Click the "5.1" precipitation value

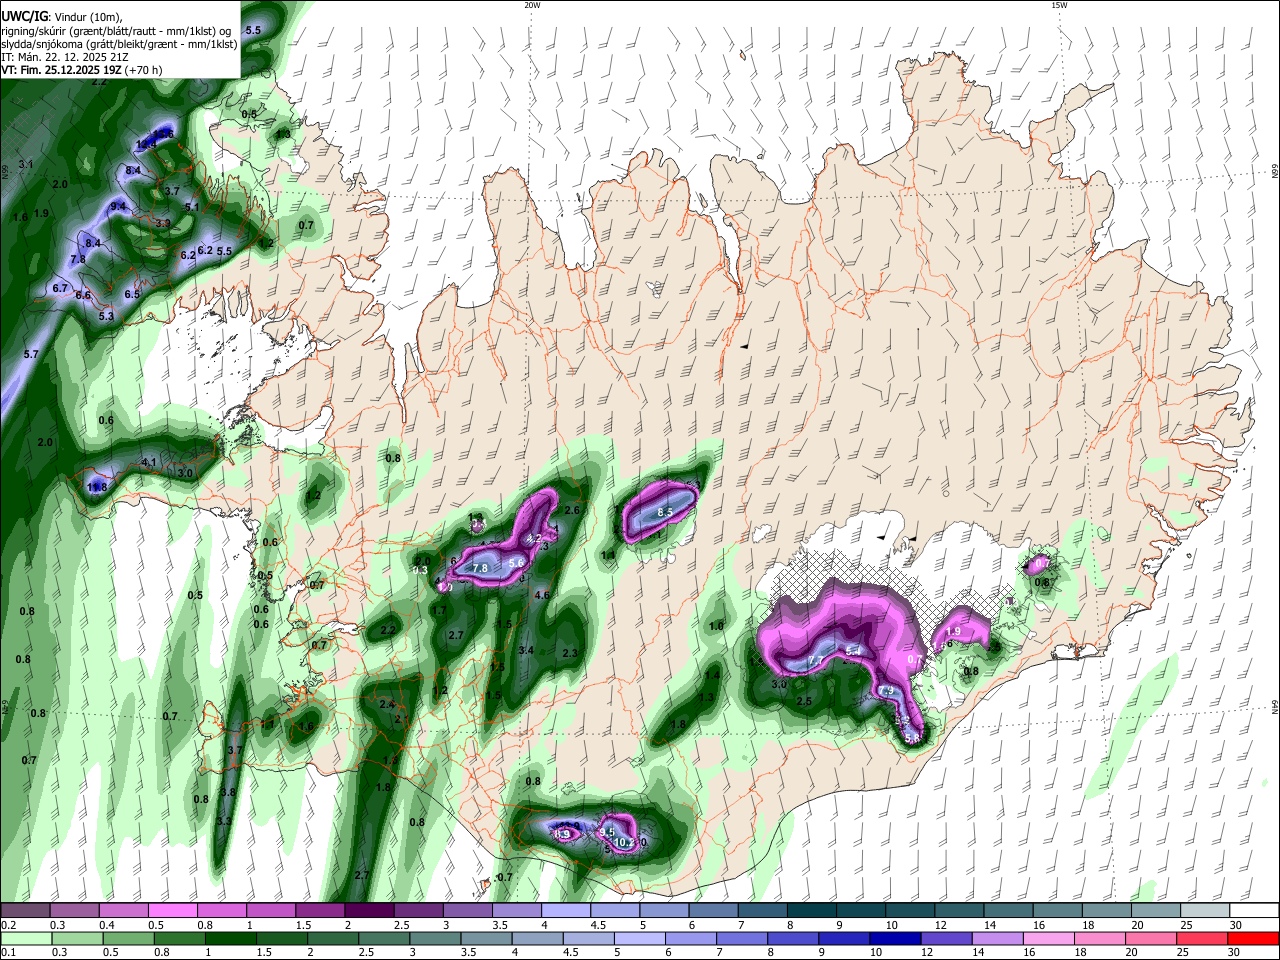(193, 208)
